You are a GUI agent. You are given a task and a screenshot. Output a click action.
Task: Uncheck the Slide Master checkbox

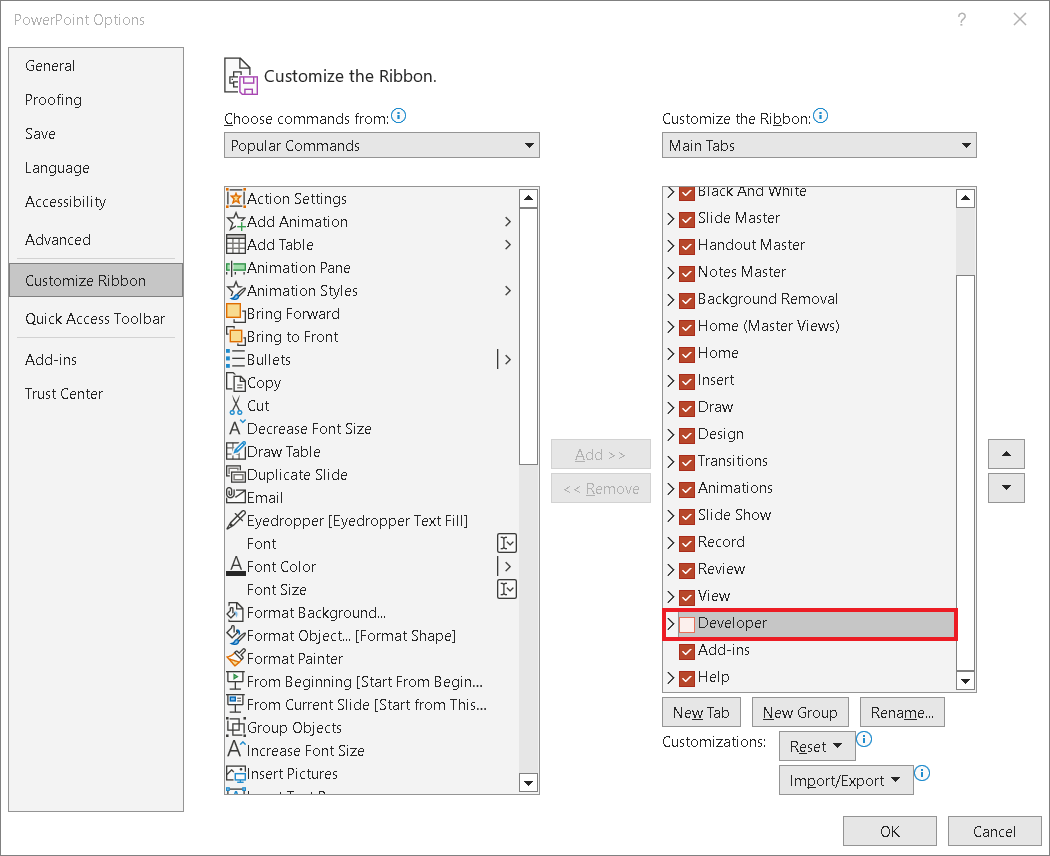pyautogui.click(x=685, y=218)
